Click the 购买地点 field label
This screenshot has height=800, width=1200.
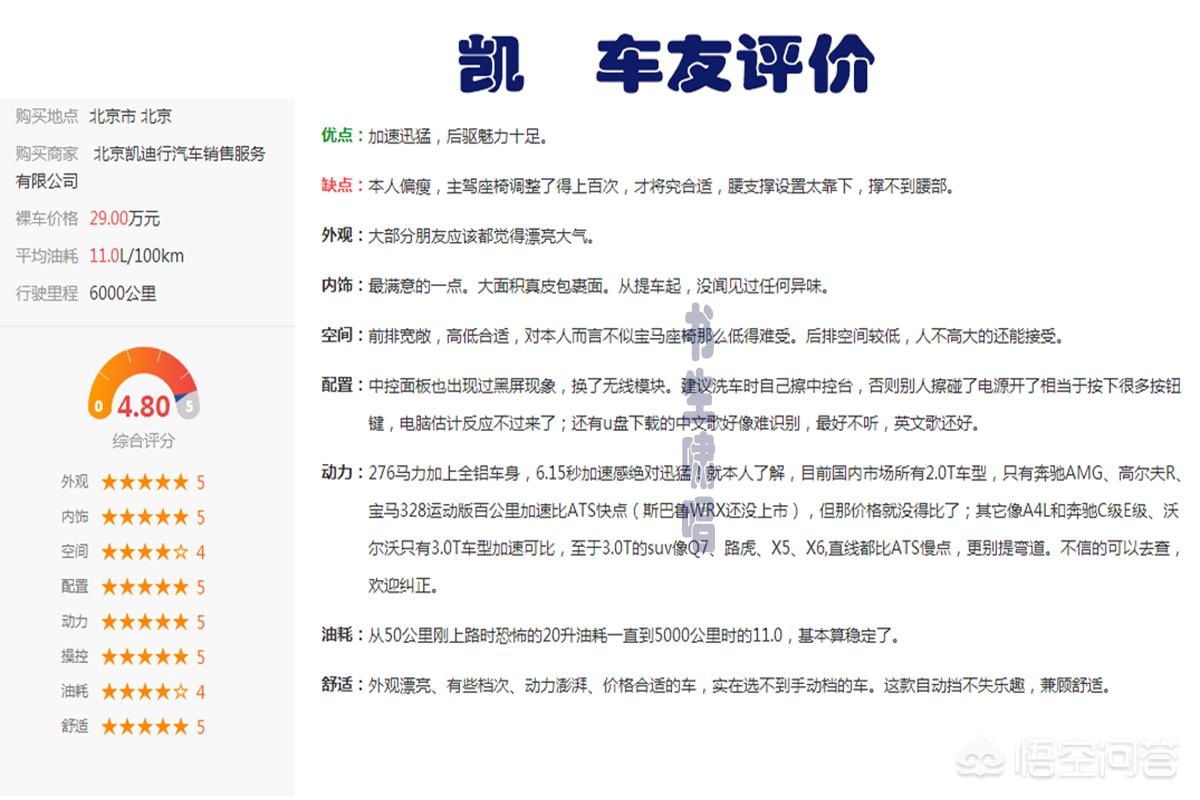pyautogui.click(x=46, y=116)
